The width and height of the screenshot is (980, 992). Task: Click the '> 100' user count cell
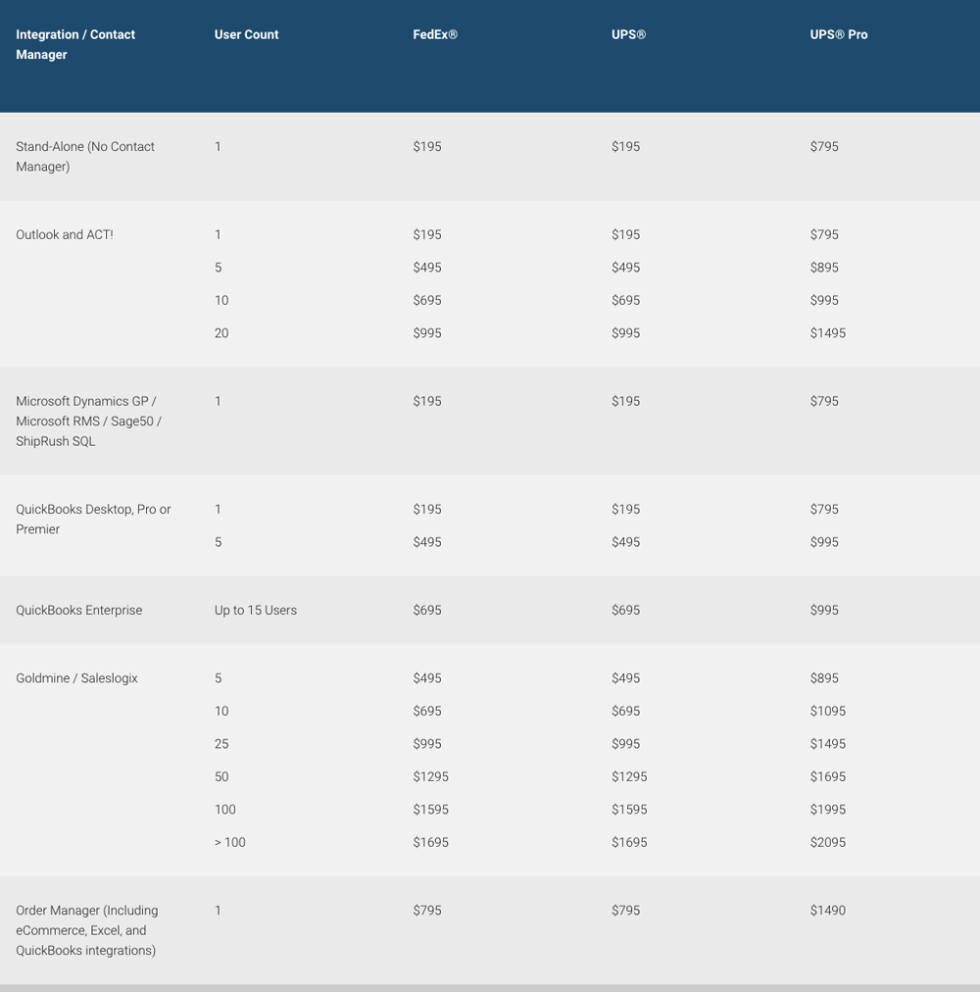(x=230, y=843)
